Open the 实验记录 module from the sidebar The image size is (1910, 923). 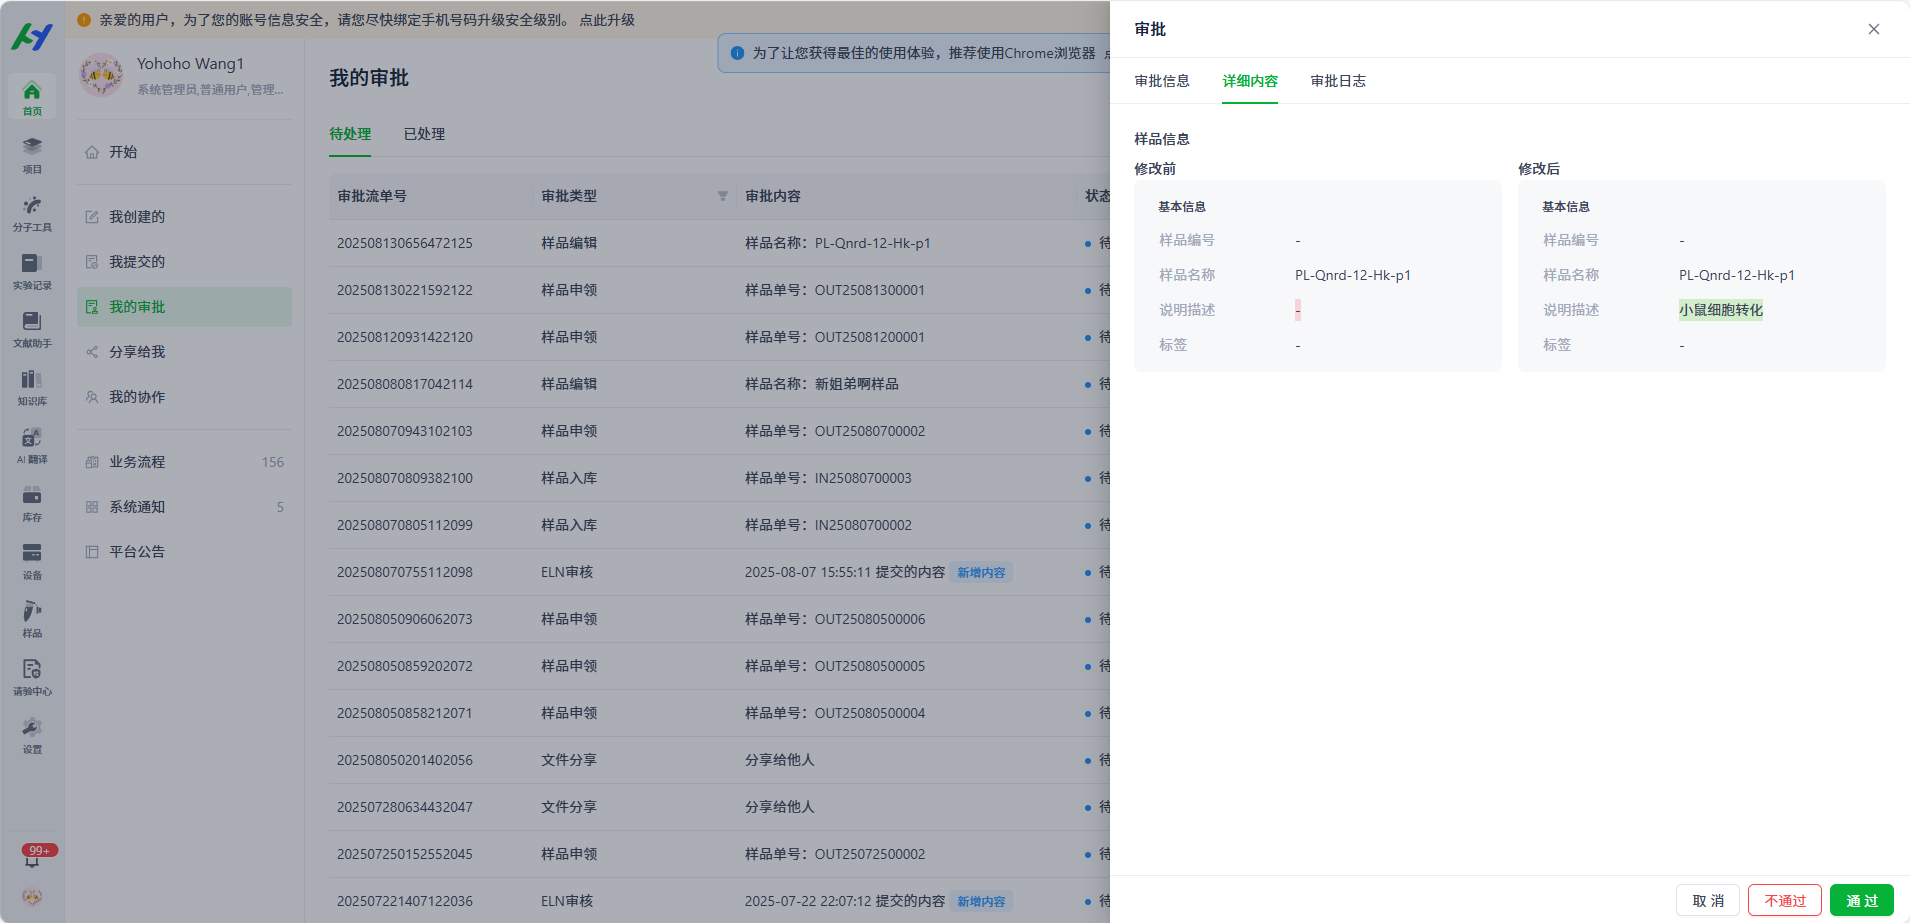(x=31, y=270)
